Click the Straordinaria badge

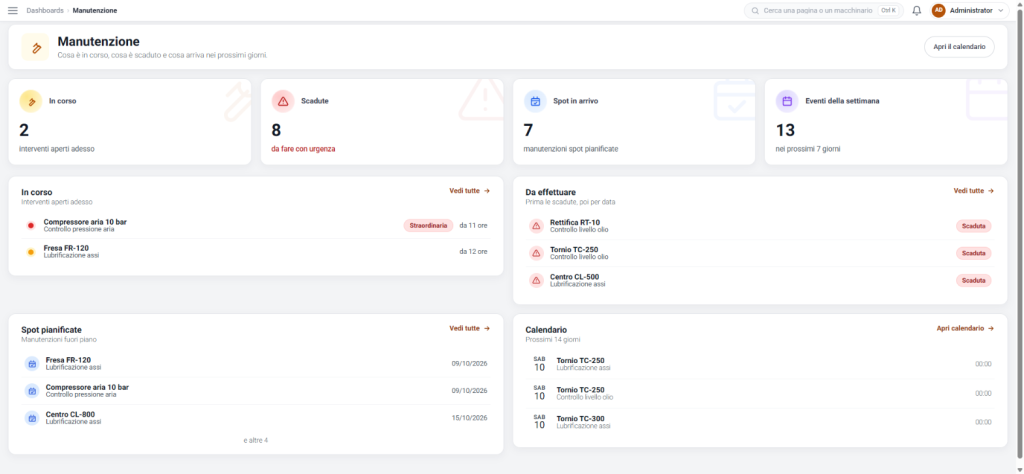[x=428, y=225]
